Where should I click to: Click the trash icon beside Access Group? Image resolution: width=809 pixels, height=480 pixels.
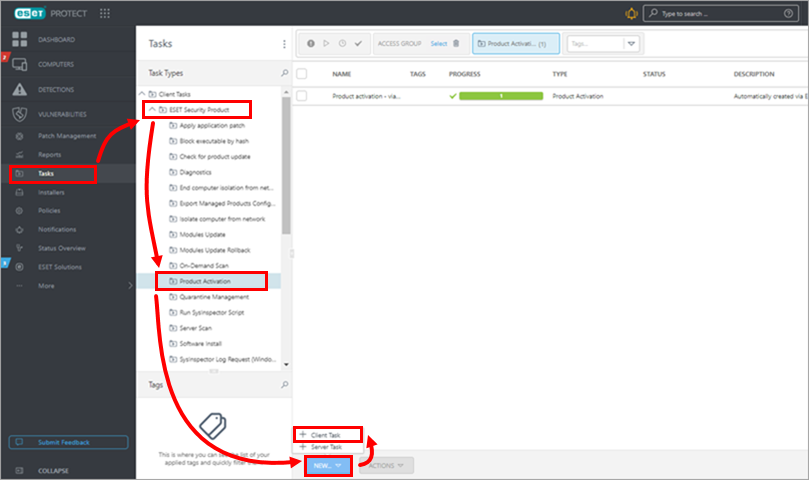(457, 44)
